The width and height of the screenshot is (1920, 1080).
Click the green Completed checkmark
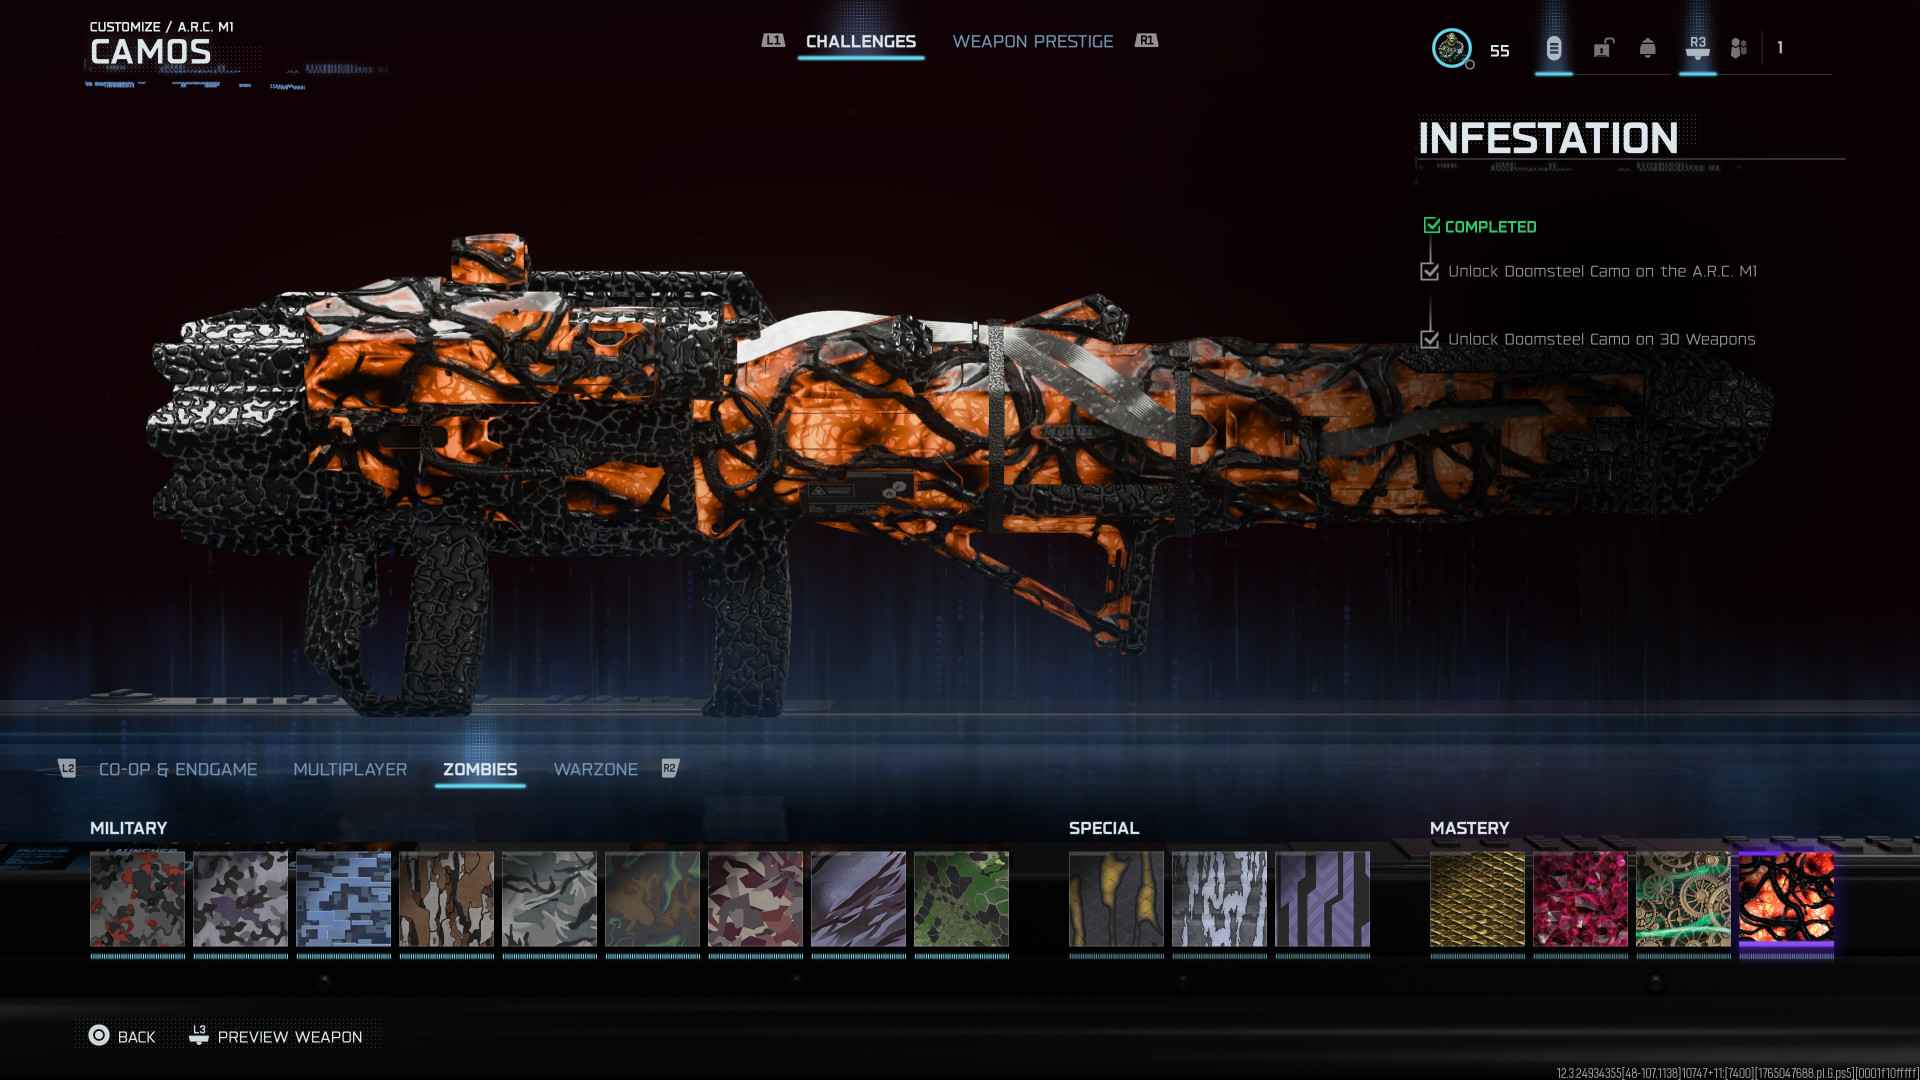pos(1432,226)
